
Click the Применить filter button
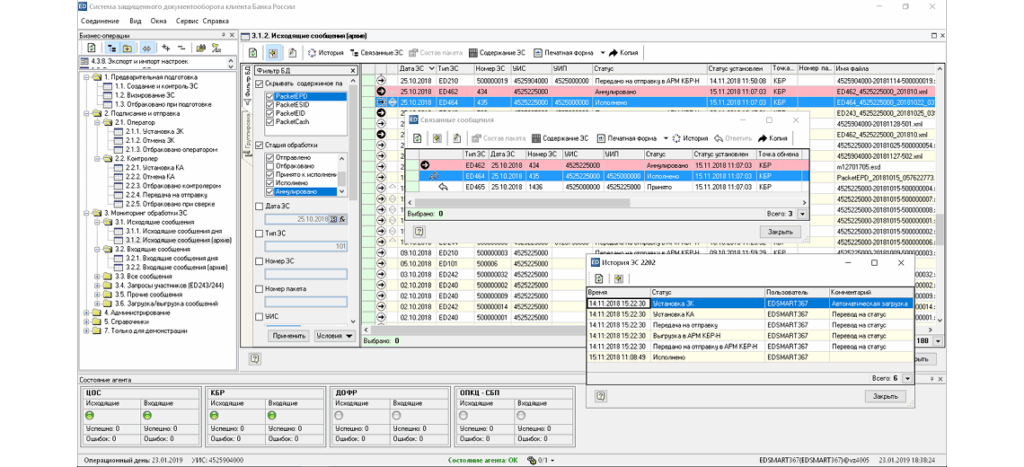(289, 336)
